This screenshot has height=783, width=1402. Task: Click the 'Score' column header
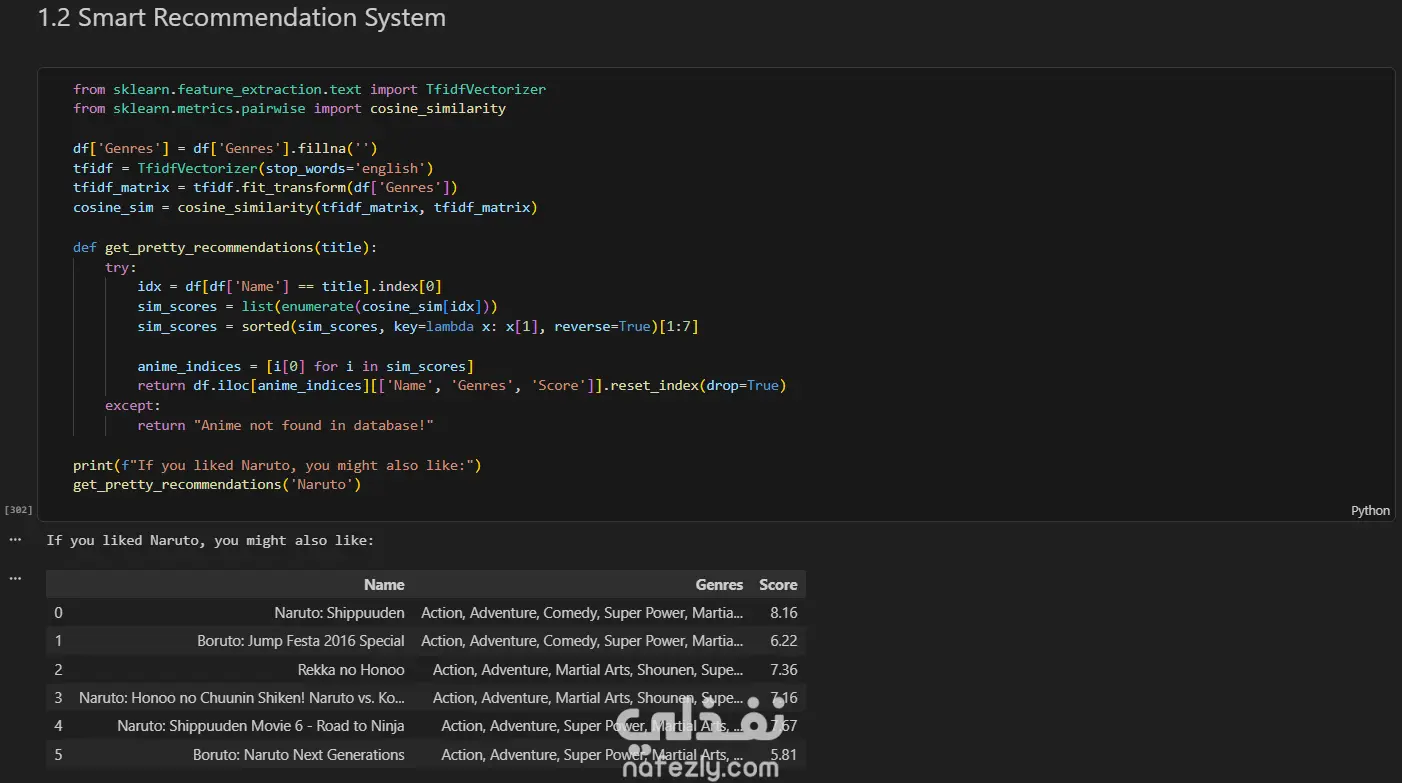[778, 585]
